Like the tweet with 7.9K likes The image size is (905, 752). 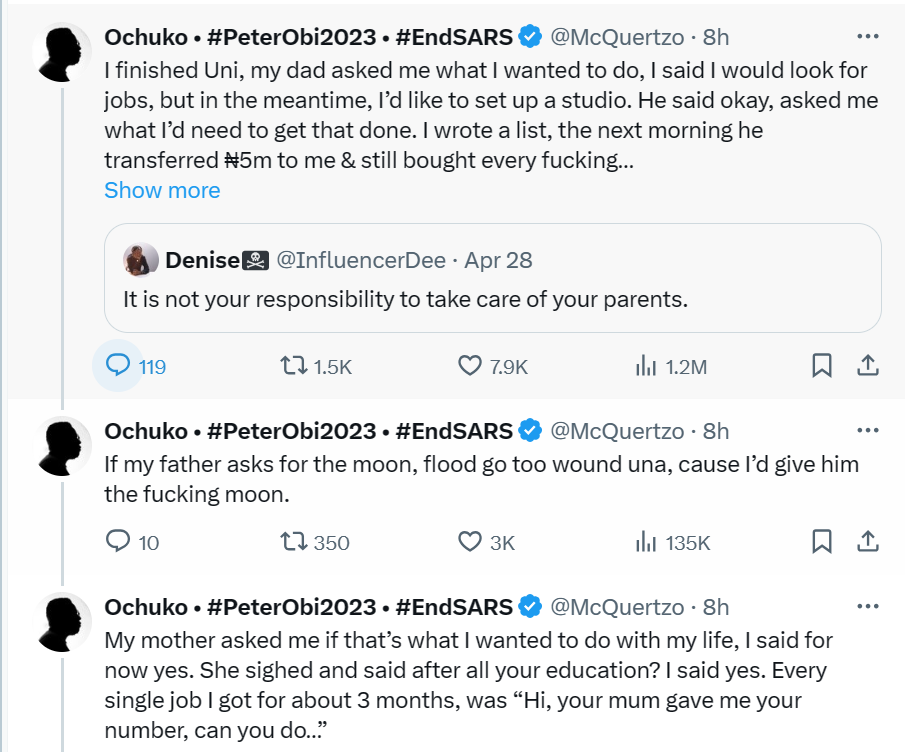(470, 367)
